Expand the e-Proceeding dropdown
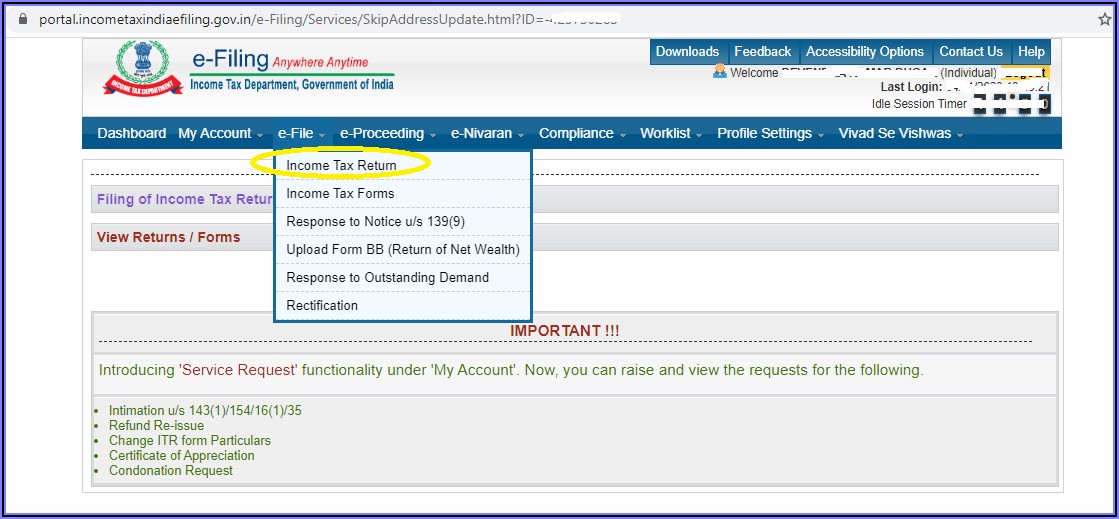The width and height of the screenshot is (1119, 519). pos(387,133)
